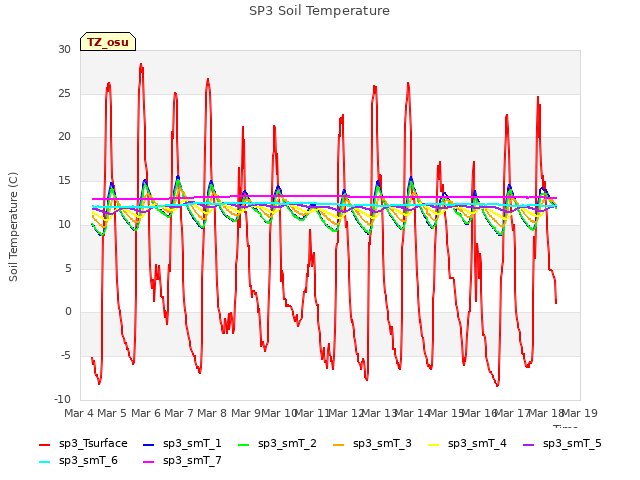Click the -10 y-axis tick label

(63, 399)
